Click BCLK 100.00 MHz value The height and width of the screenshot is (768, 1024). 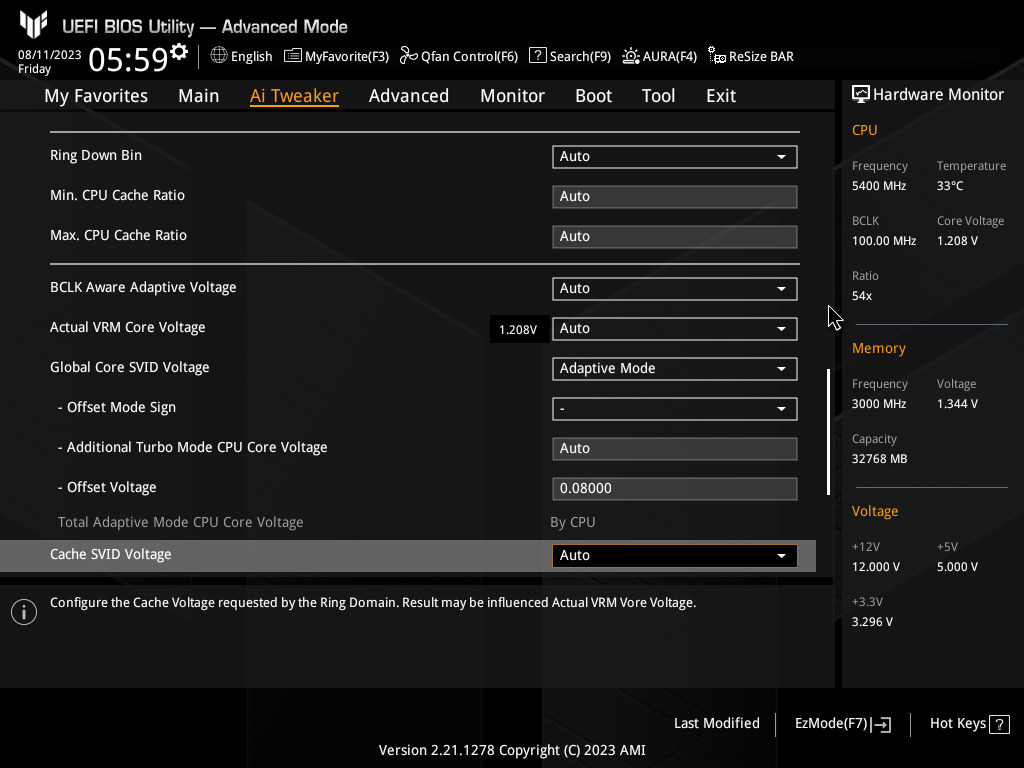click(x=884, y=241)
